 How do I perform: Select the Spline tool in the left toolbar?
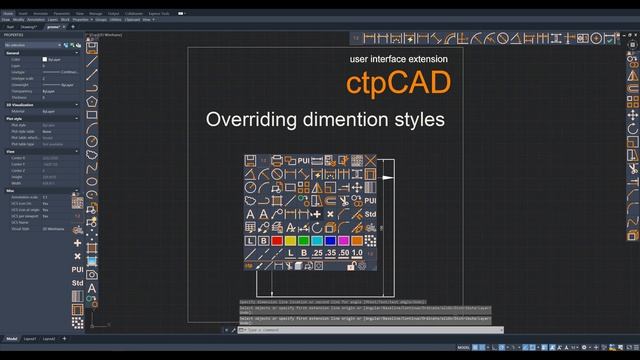[x=92, y=167]
